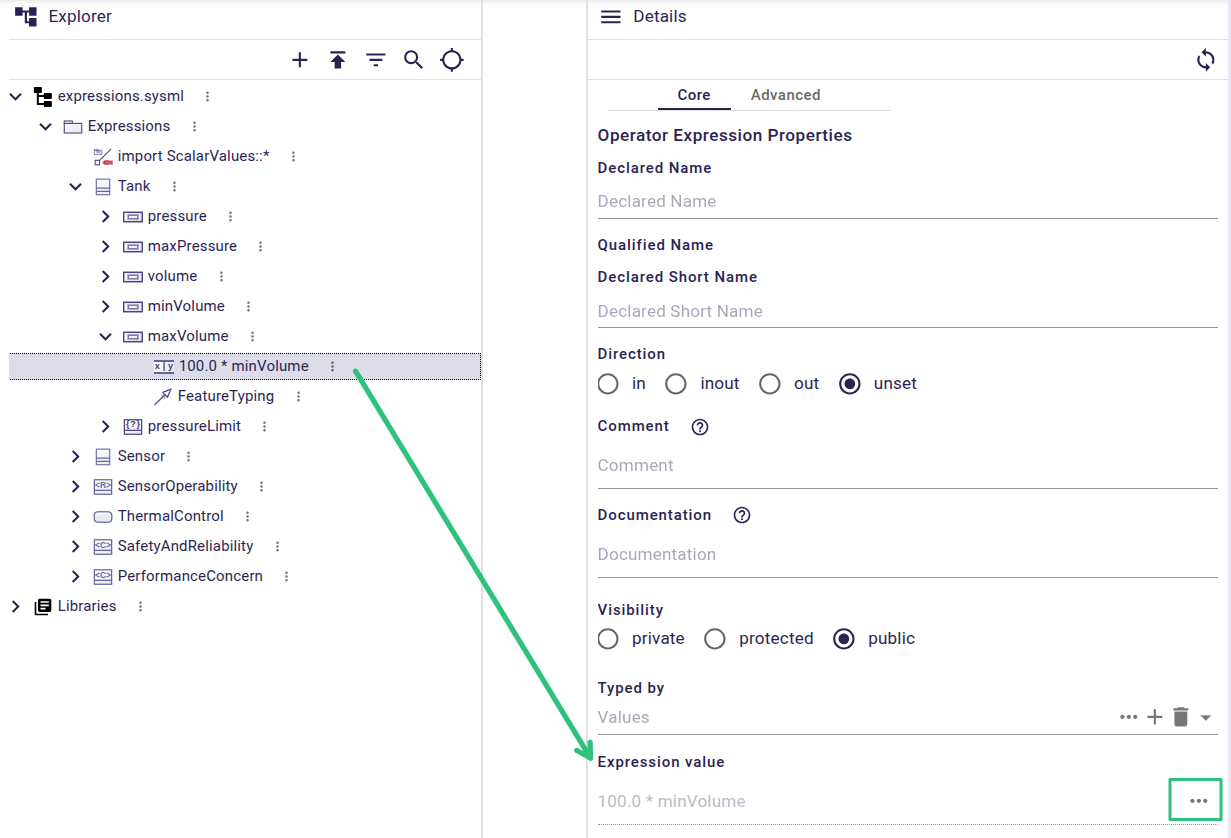The width and height of the screenshot is (1231, 838).
Task: Click the refresh icon in Details panel
Action: point(1206,60)
